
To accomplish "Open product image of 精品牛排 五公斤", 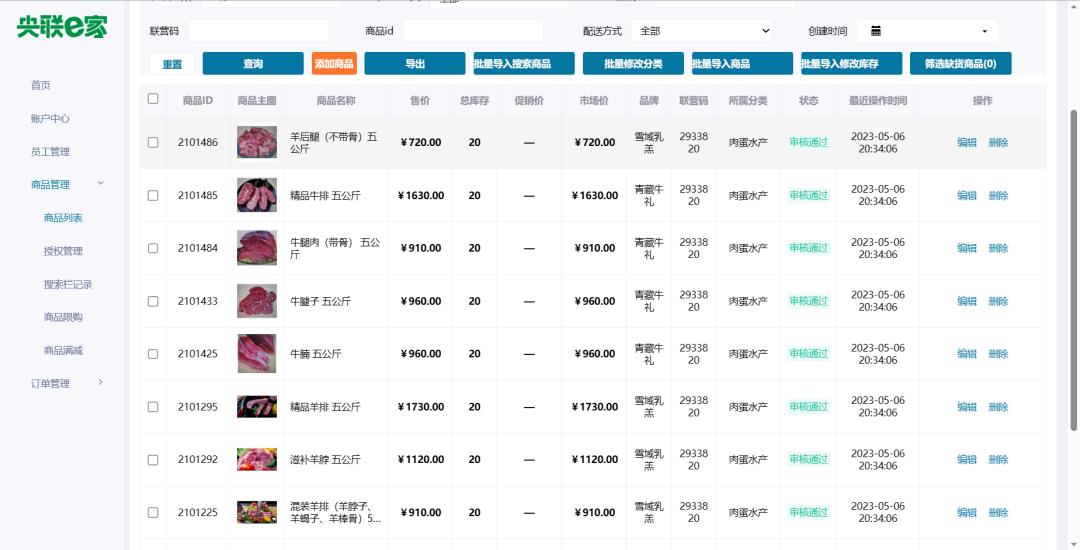I will pos(257,195).
